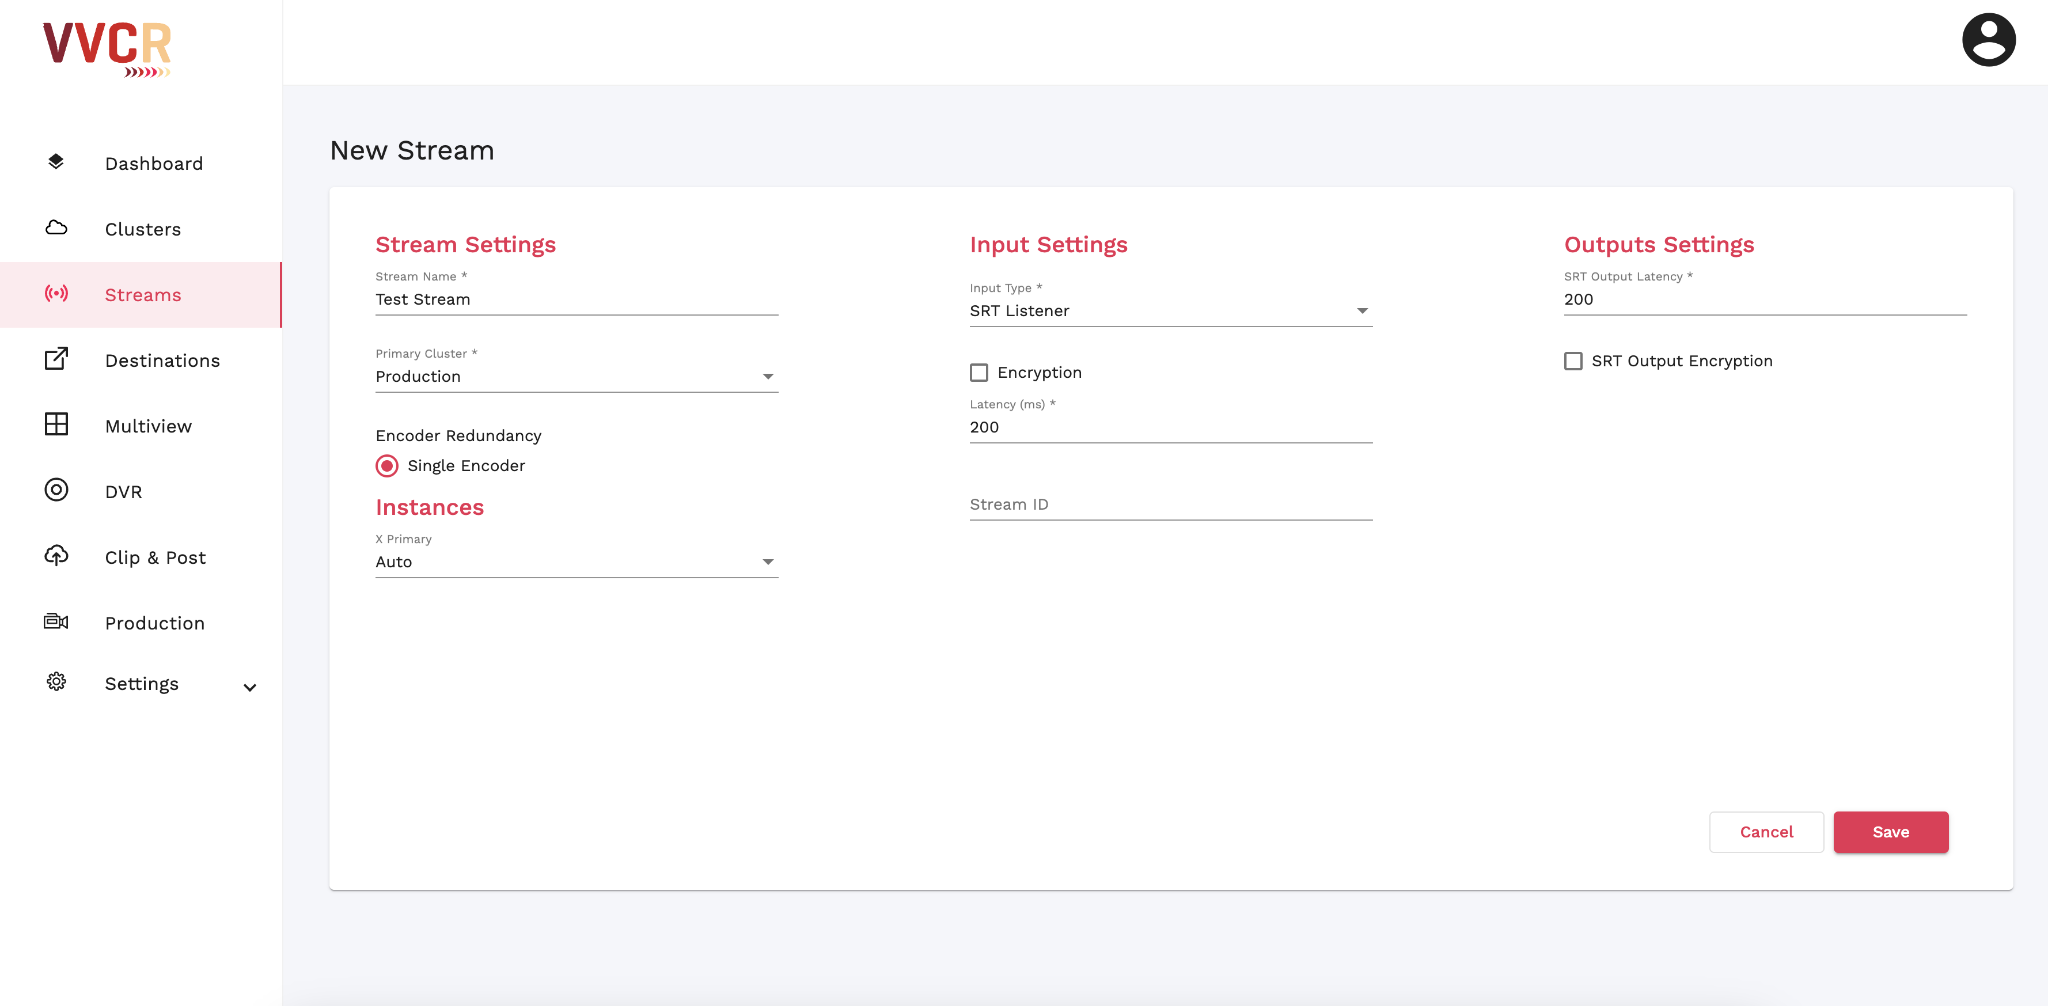Select the Single Encoder radio button
Viewport: 2048px width, 1006px height.
387,466
